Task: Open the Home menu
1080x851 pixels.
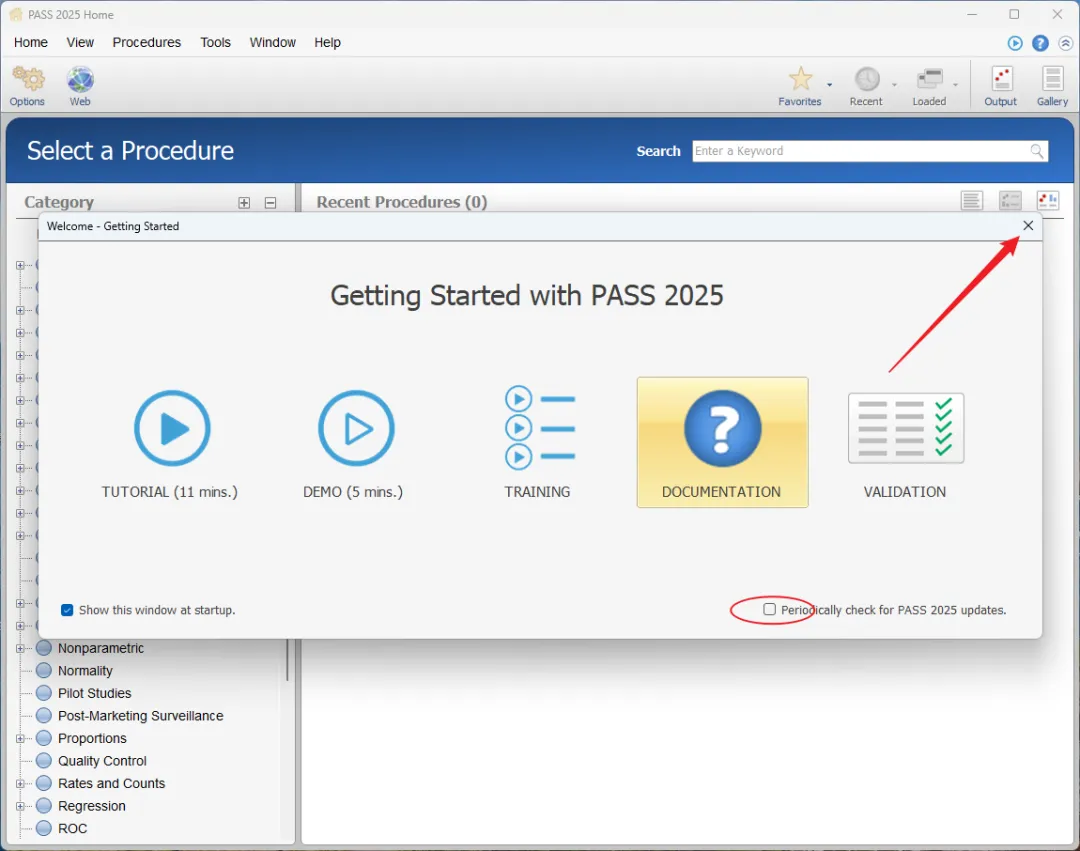Action: pyautogui.click(x=31, y=43)
